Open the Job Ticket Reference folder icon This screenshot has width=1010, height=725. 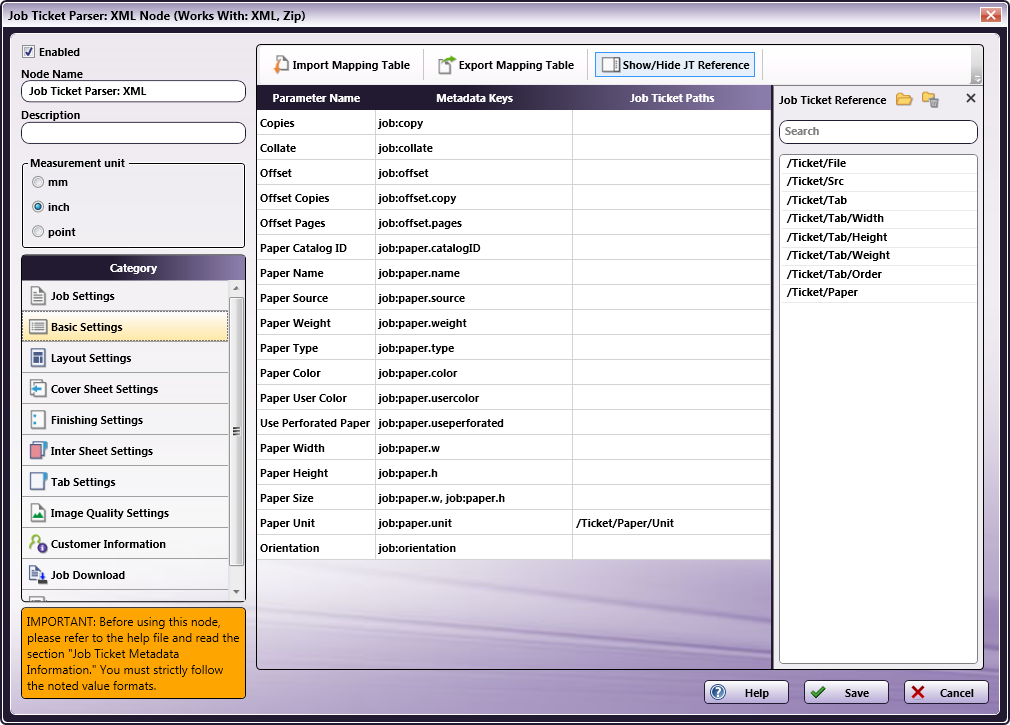coord(904,99)
